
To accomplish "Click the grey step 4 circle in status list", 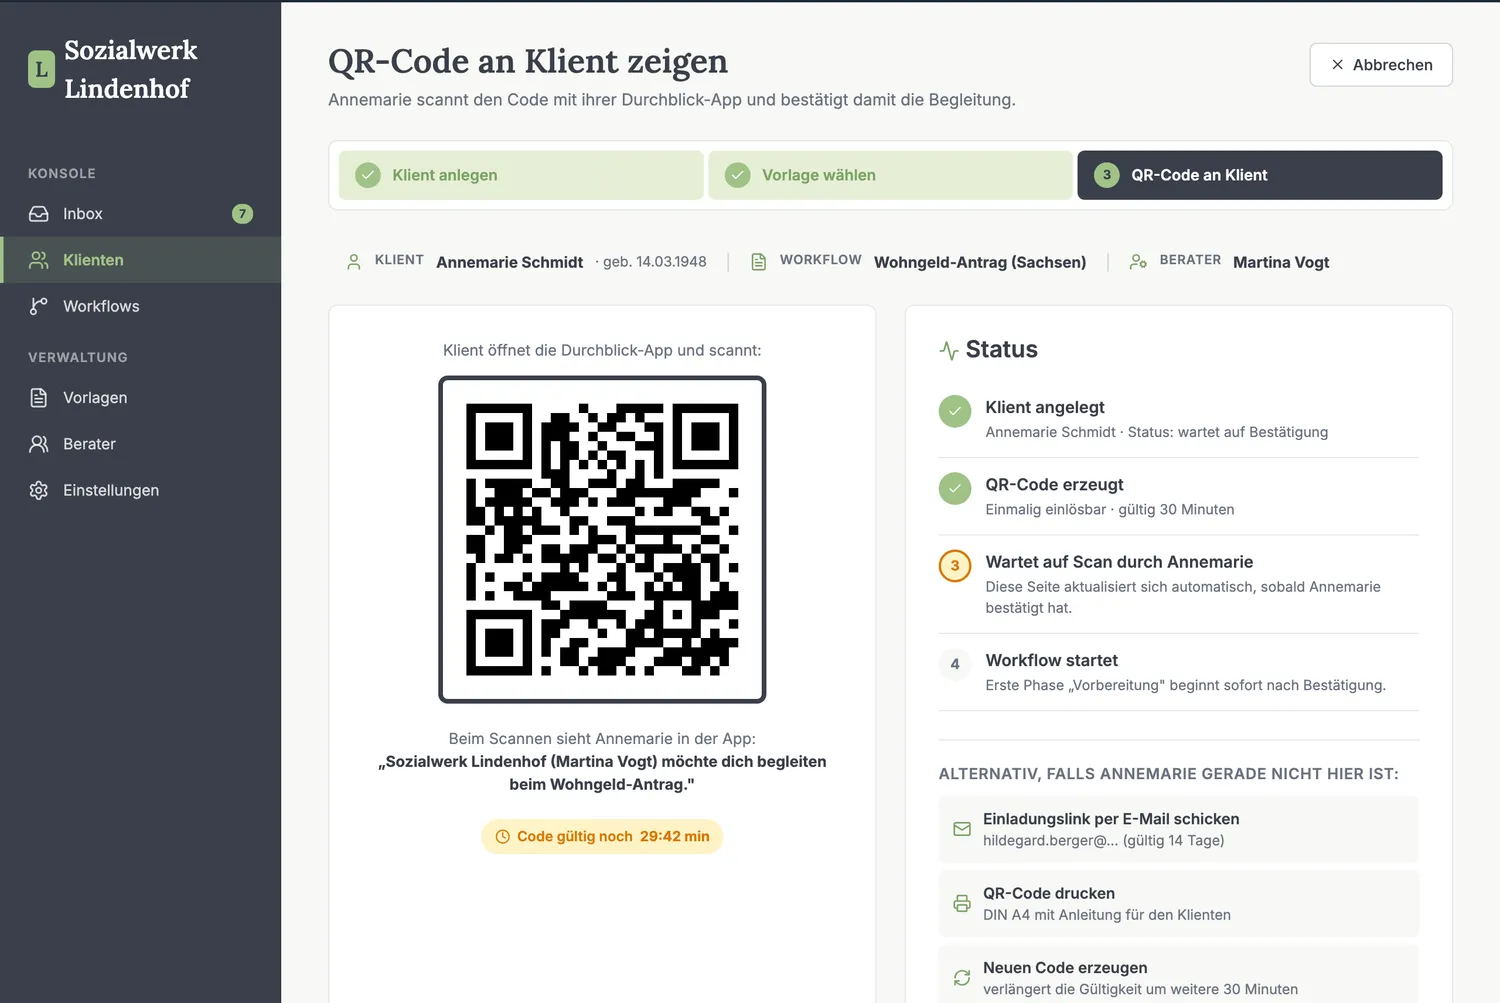I will click(955, 664).
